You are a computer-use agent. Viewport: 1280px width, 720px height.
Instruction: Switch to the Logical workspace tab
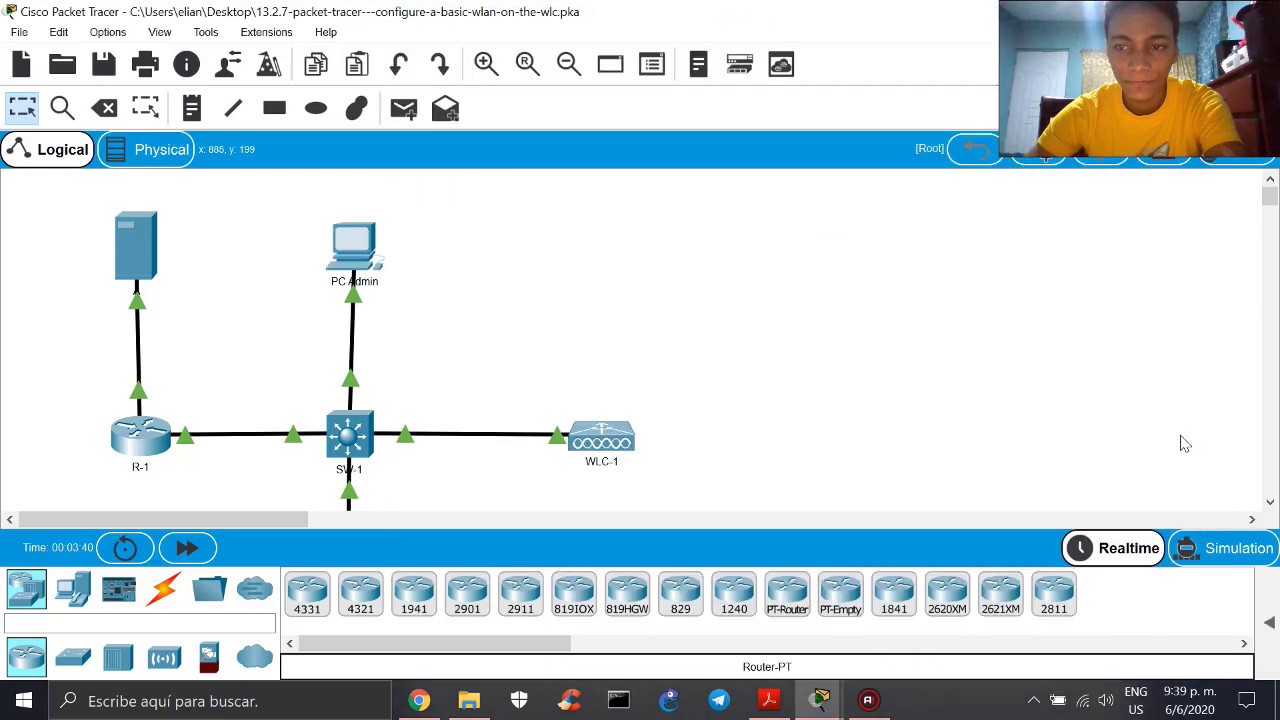click(x=47, y=150)
